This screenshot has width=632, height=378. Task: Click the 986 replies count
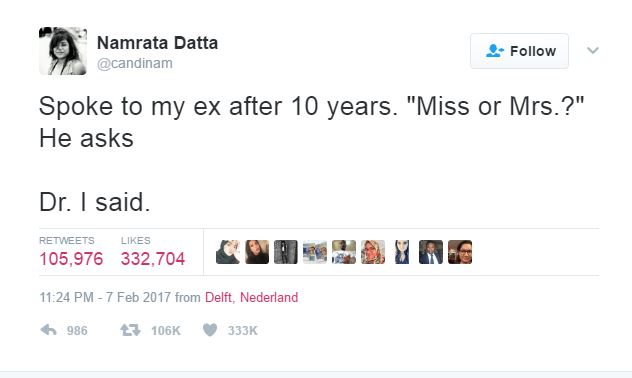point(77,331)
